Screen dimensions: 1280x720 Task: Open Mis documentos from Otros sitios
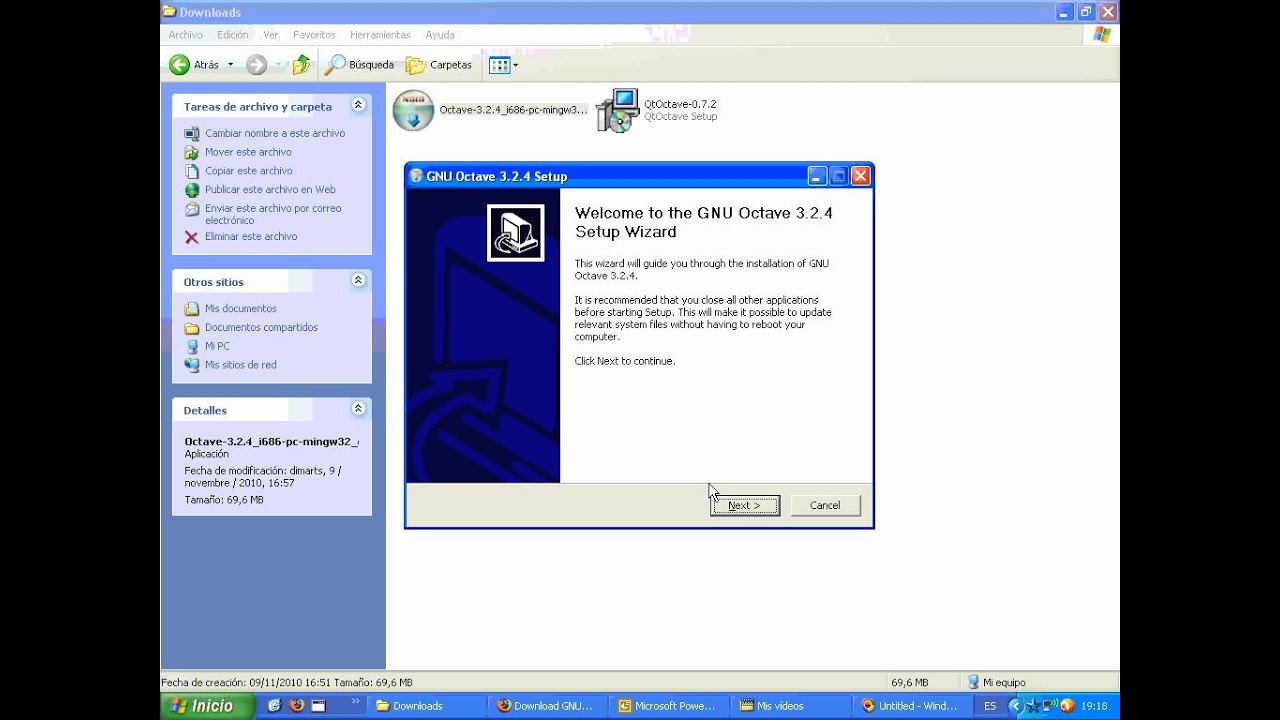point(241,308)
